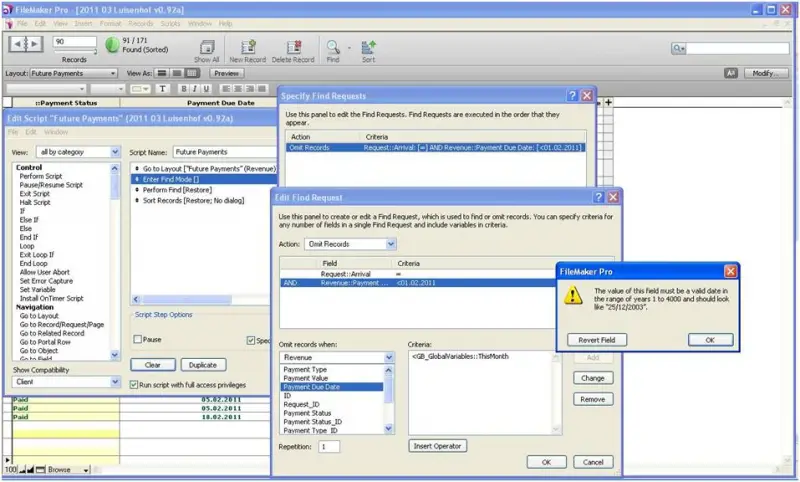Open the Records menu
Screen dimensions: 800x482
(141, 23)
